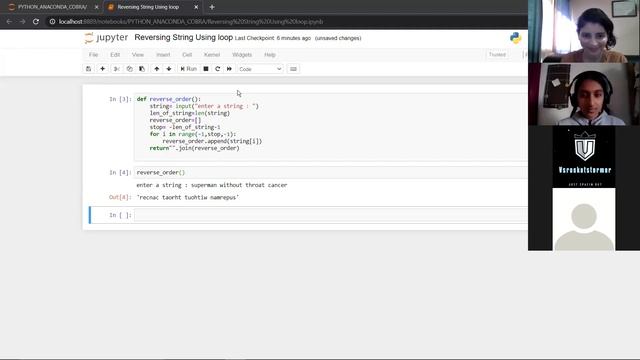Viewport: 640px width, 360px height.
Task: Select the shield logo participant tile
Action: click(x=584, y=157)
